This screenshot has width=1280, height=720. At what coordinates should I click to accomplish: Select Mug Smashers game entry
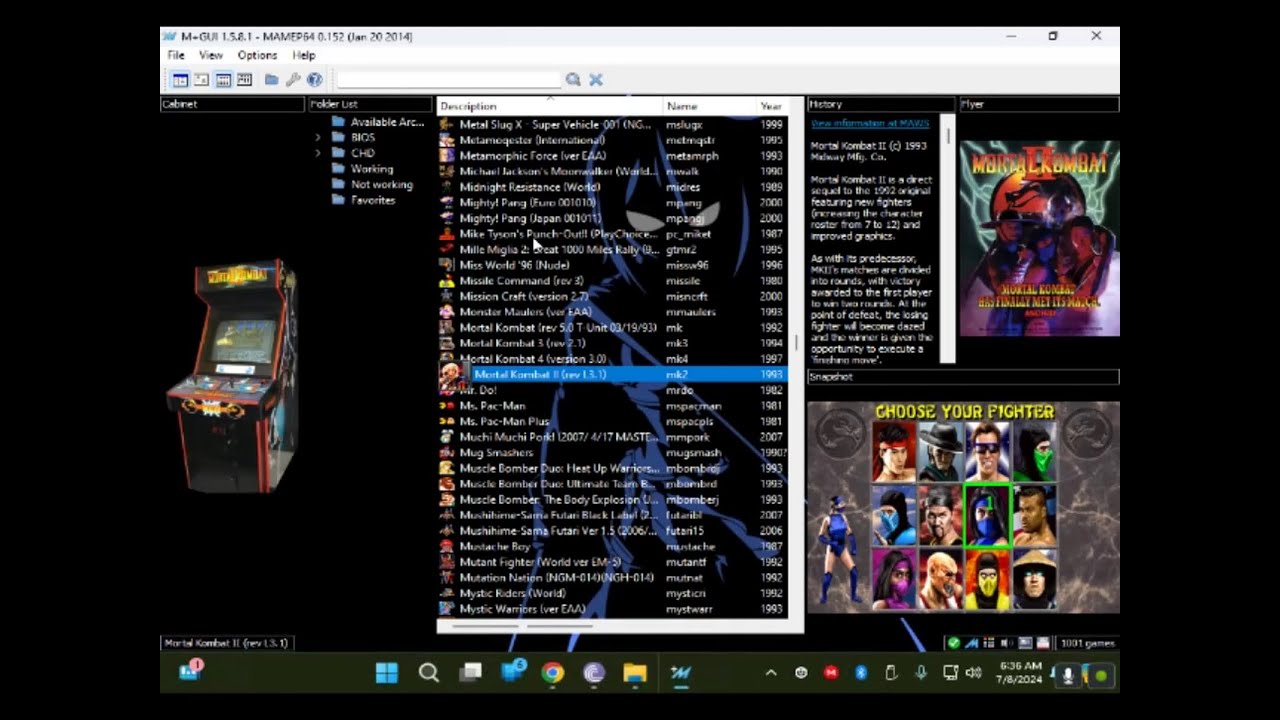(612, 453)
